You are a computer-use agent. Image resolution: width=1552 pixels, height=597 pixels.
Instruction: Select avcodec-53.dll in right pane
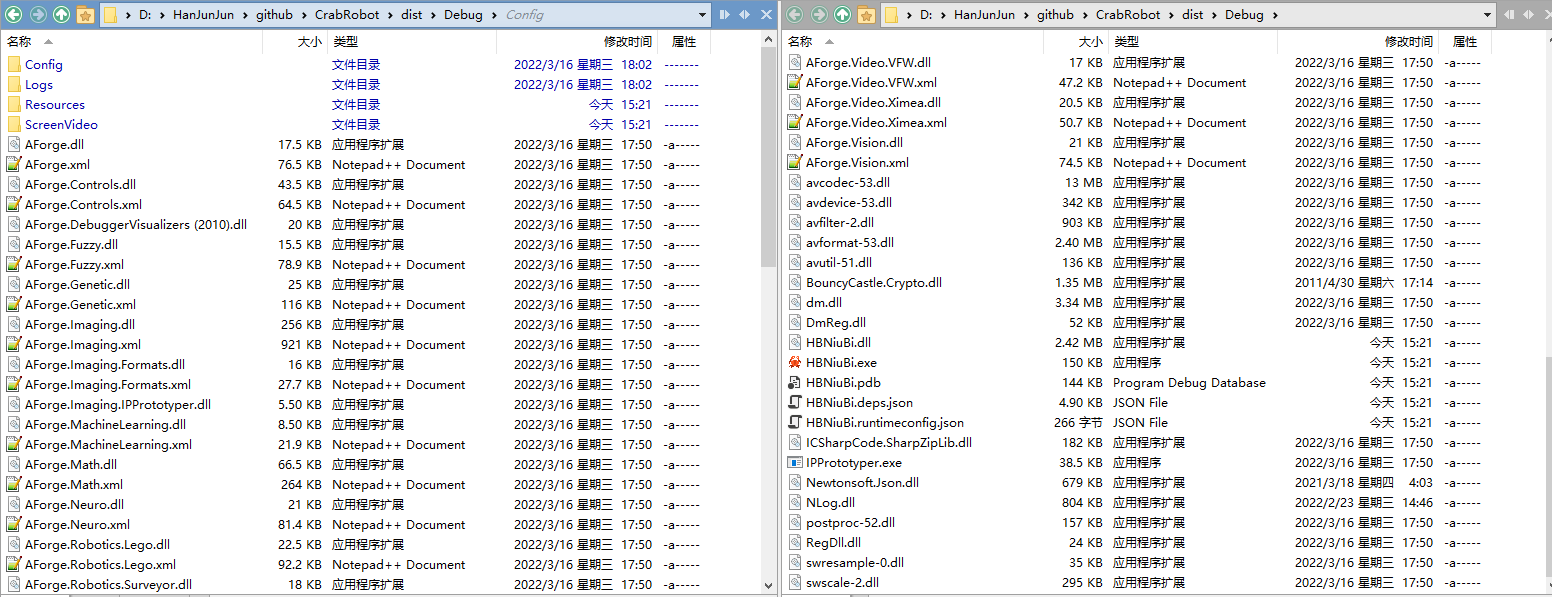[848, 182]
